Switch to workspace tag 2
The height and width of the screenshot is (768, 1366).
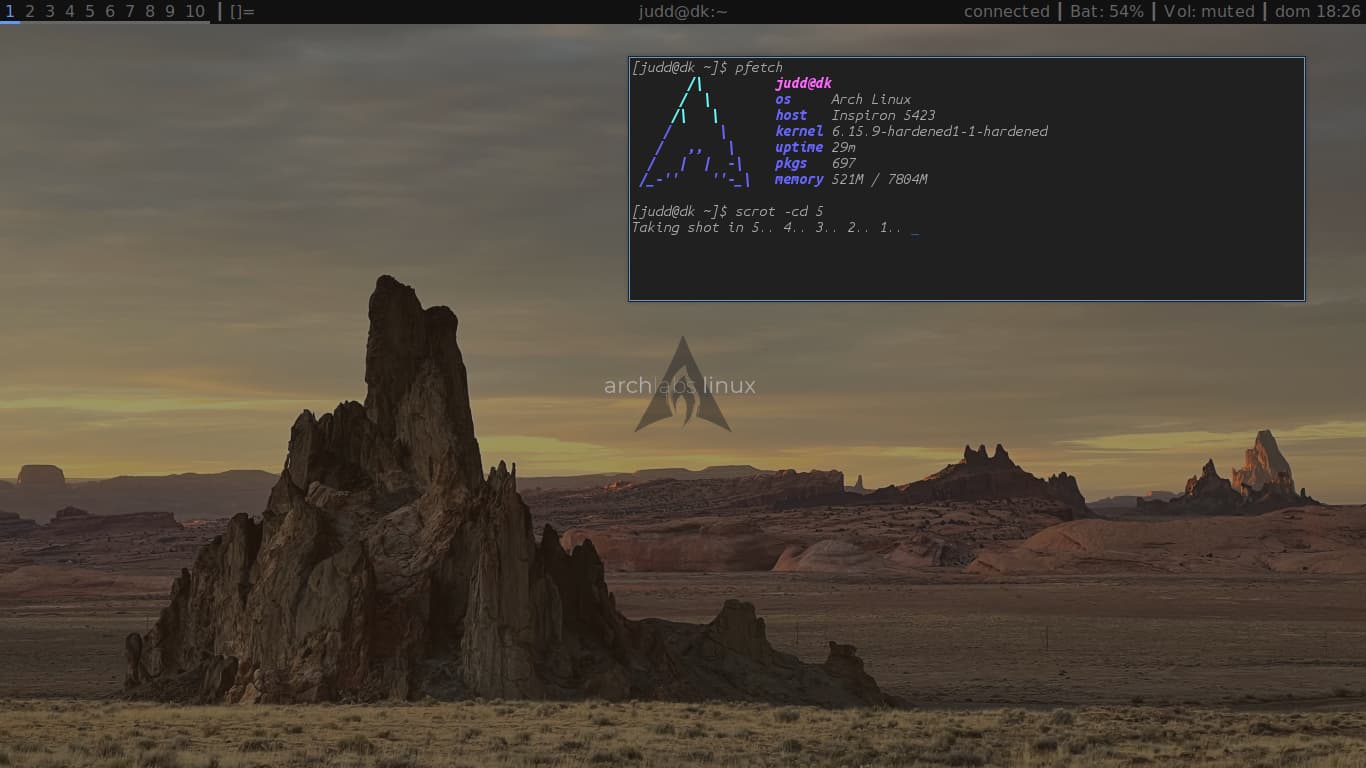30,12
